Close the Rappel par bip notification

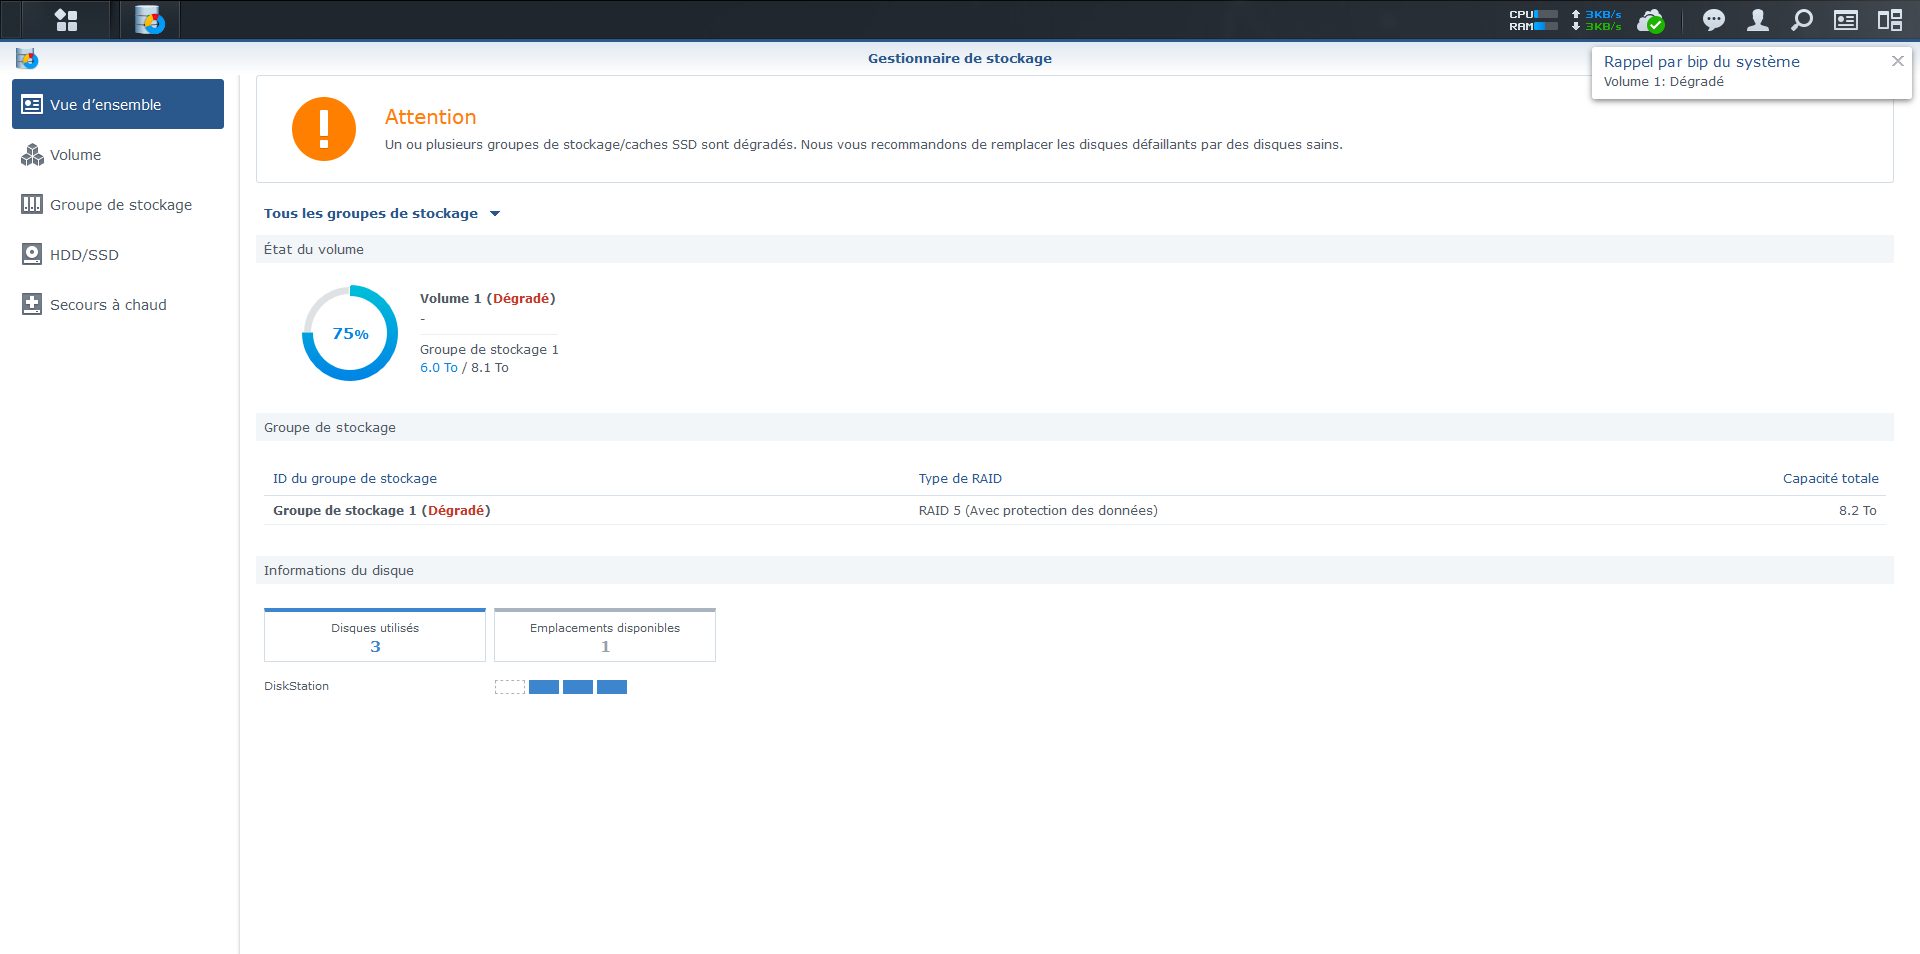tap(1897, 61)
